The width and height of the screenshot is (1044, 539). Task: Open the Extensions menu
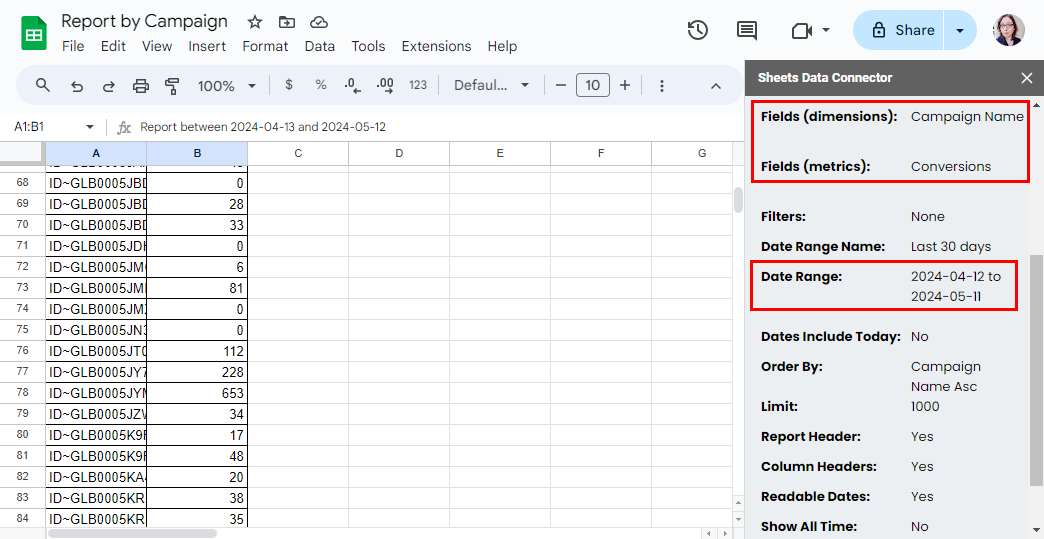[436, 46]
